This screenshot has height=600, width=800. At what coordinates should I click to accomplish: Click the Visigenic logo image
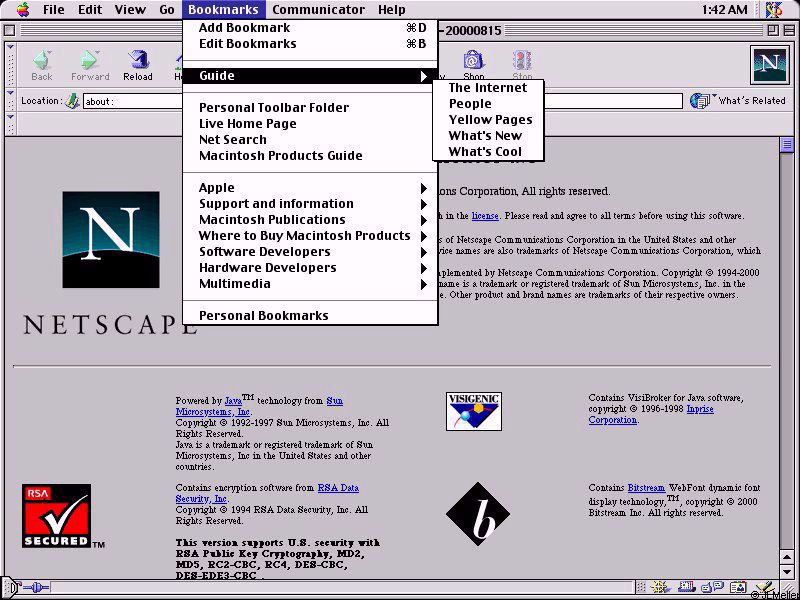click(474, 411)
